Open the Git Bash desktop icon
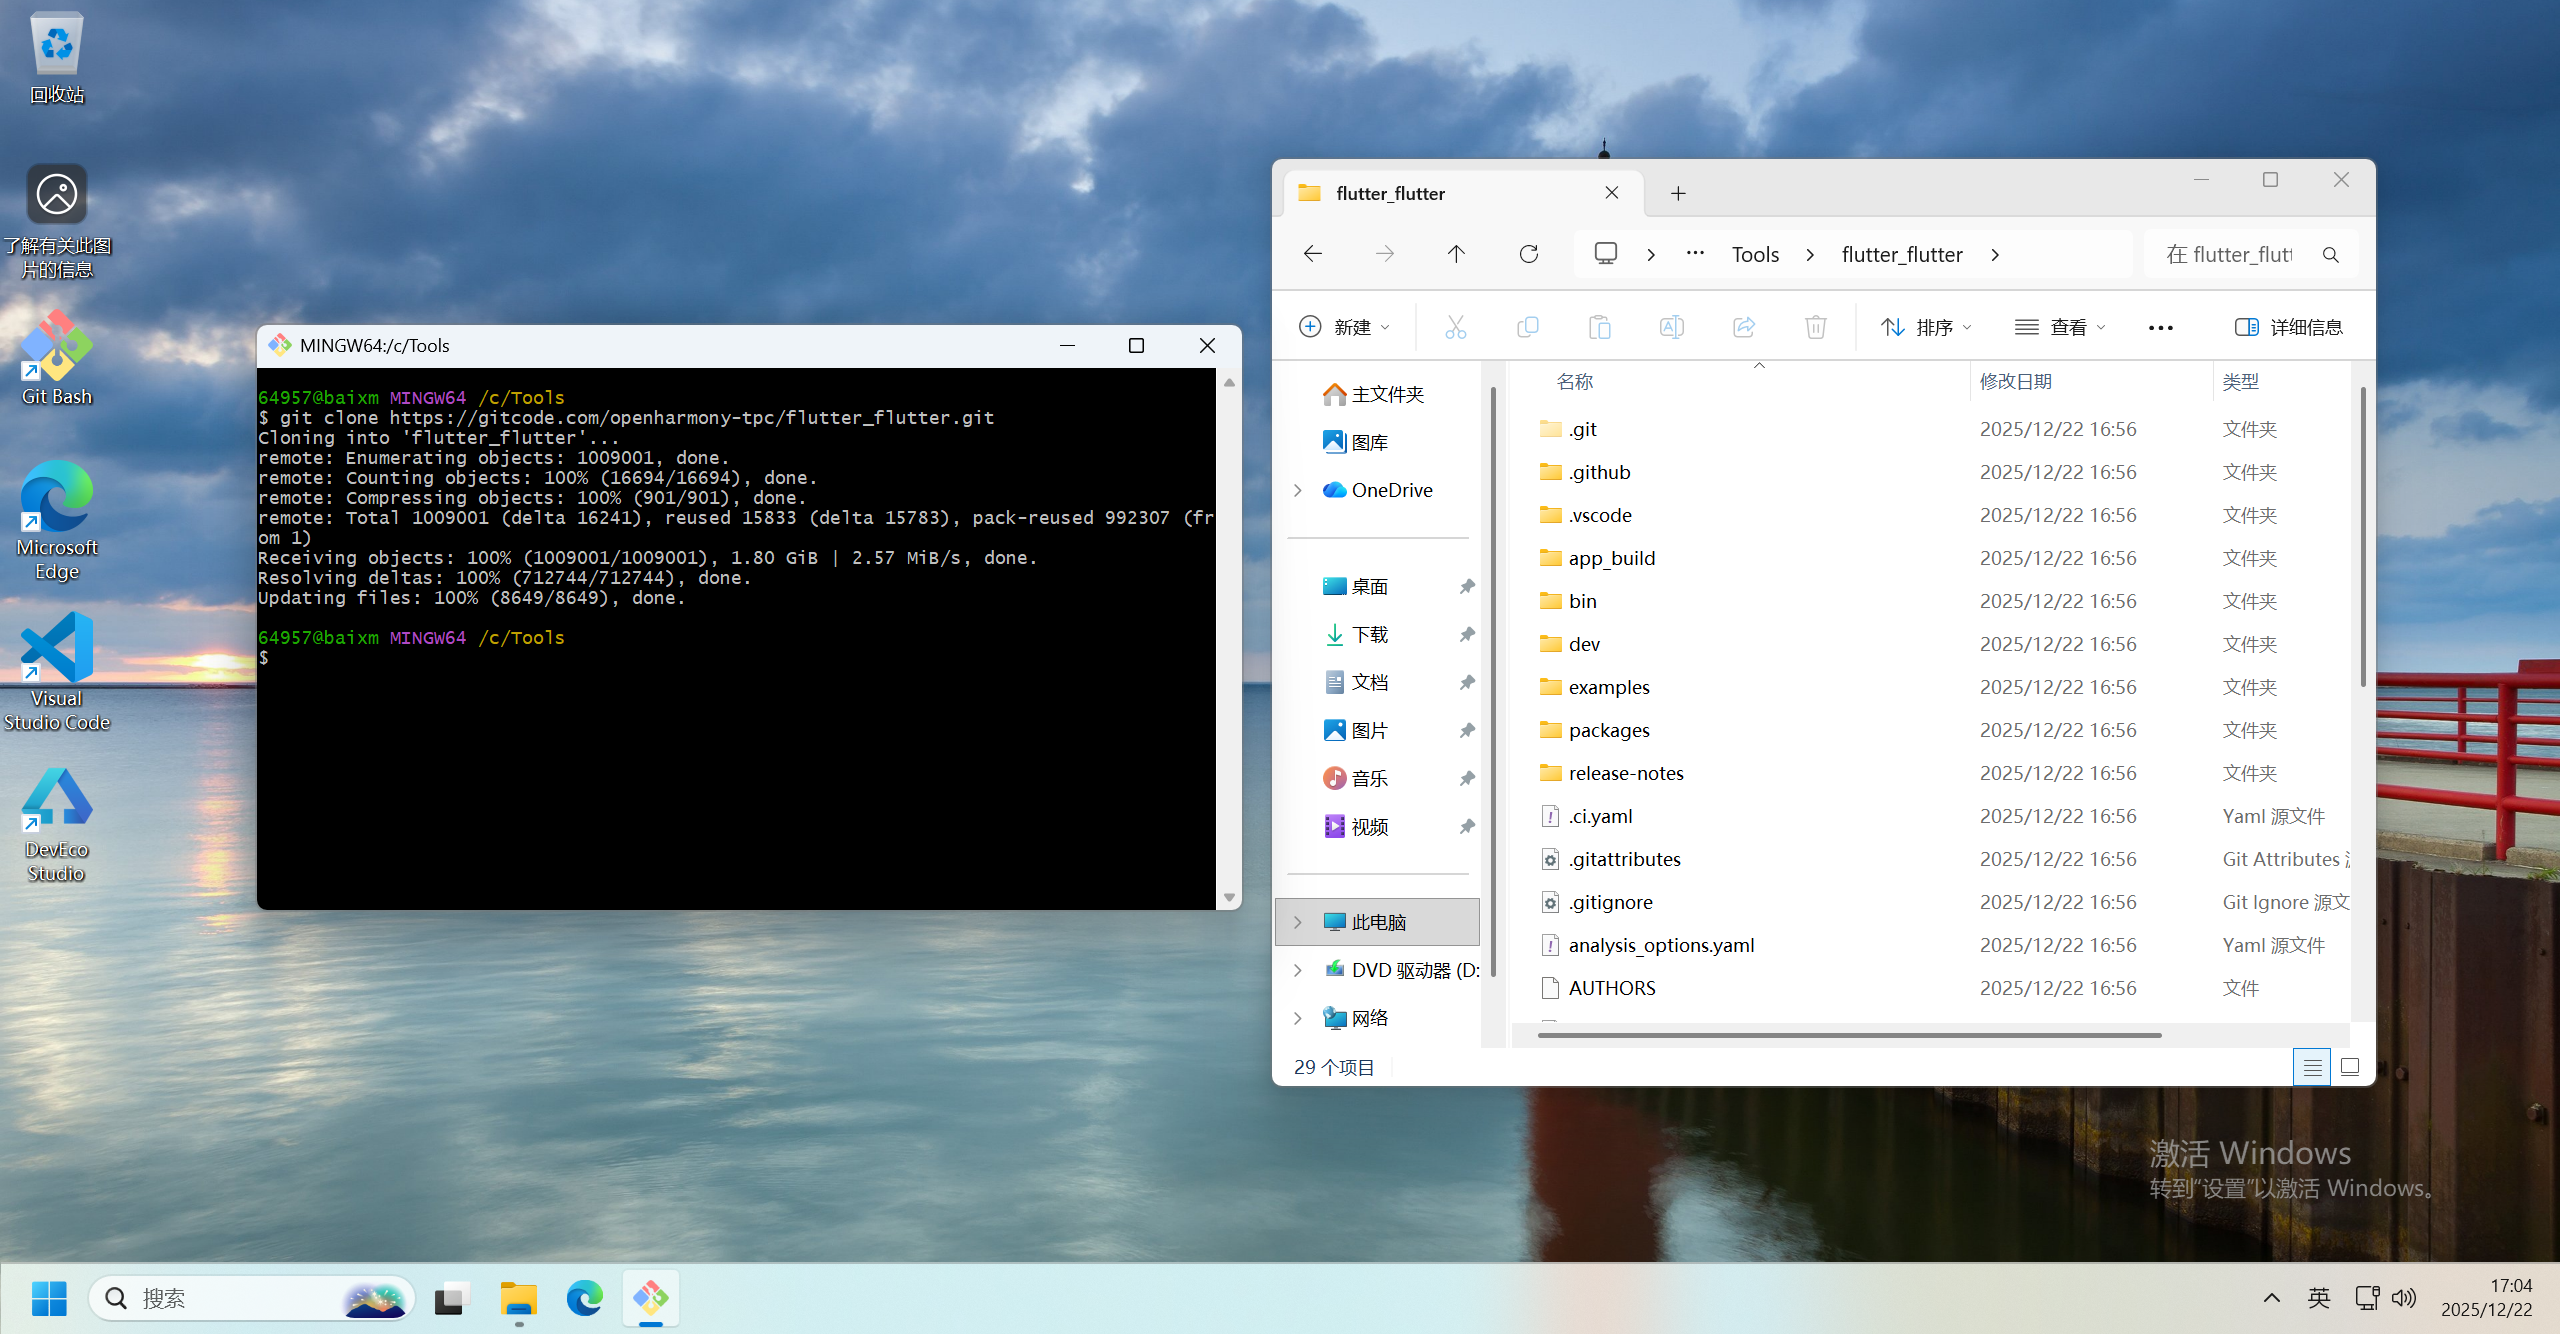Image resolution: width=2560 pixels, height=1334 pixels. [x=57, y=357]
